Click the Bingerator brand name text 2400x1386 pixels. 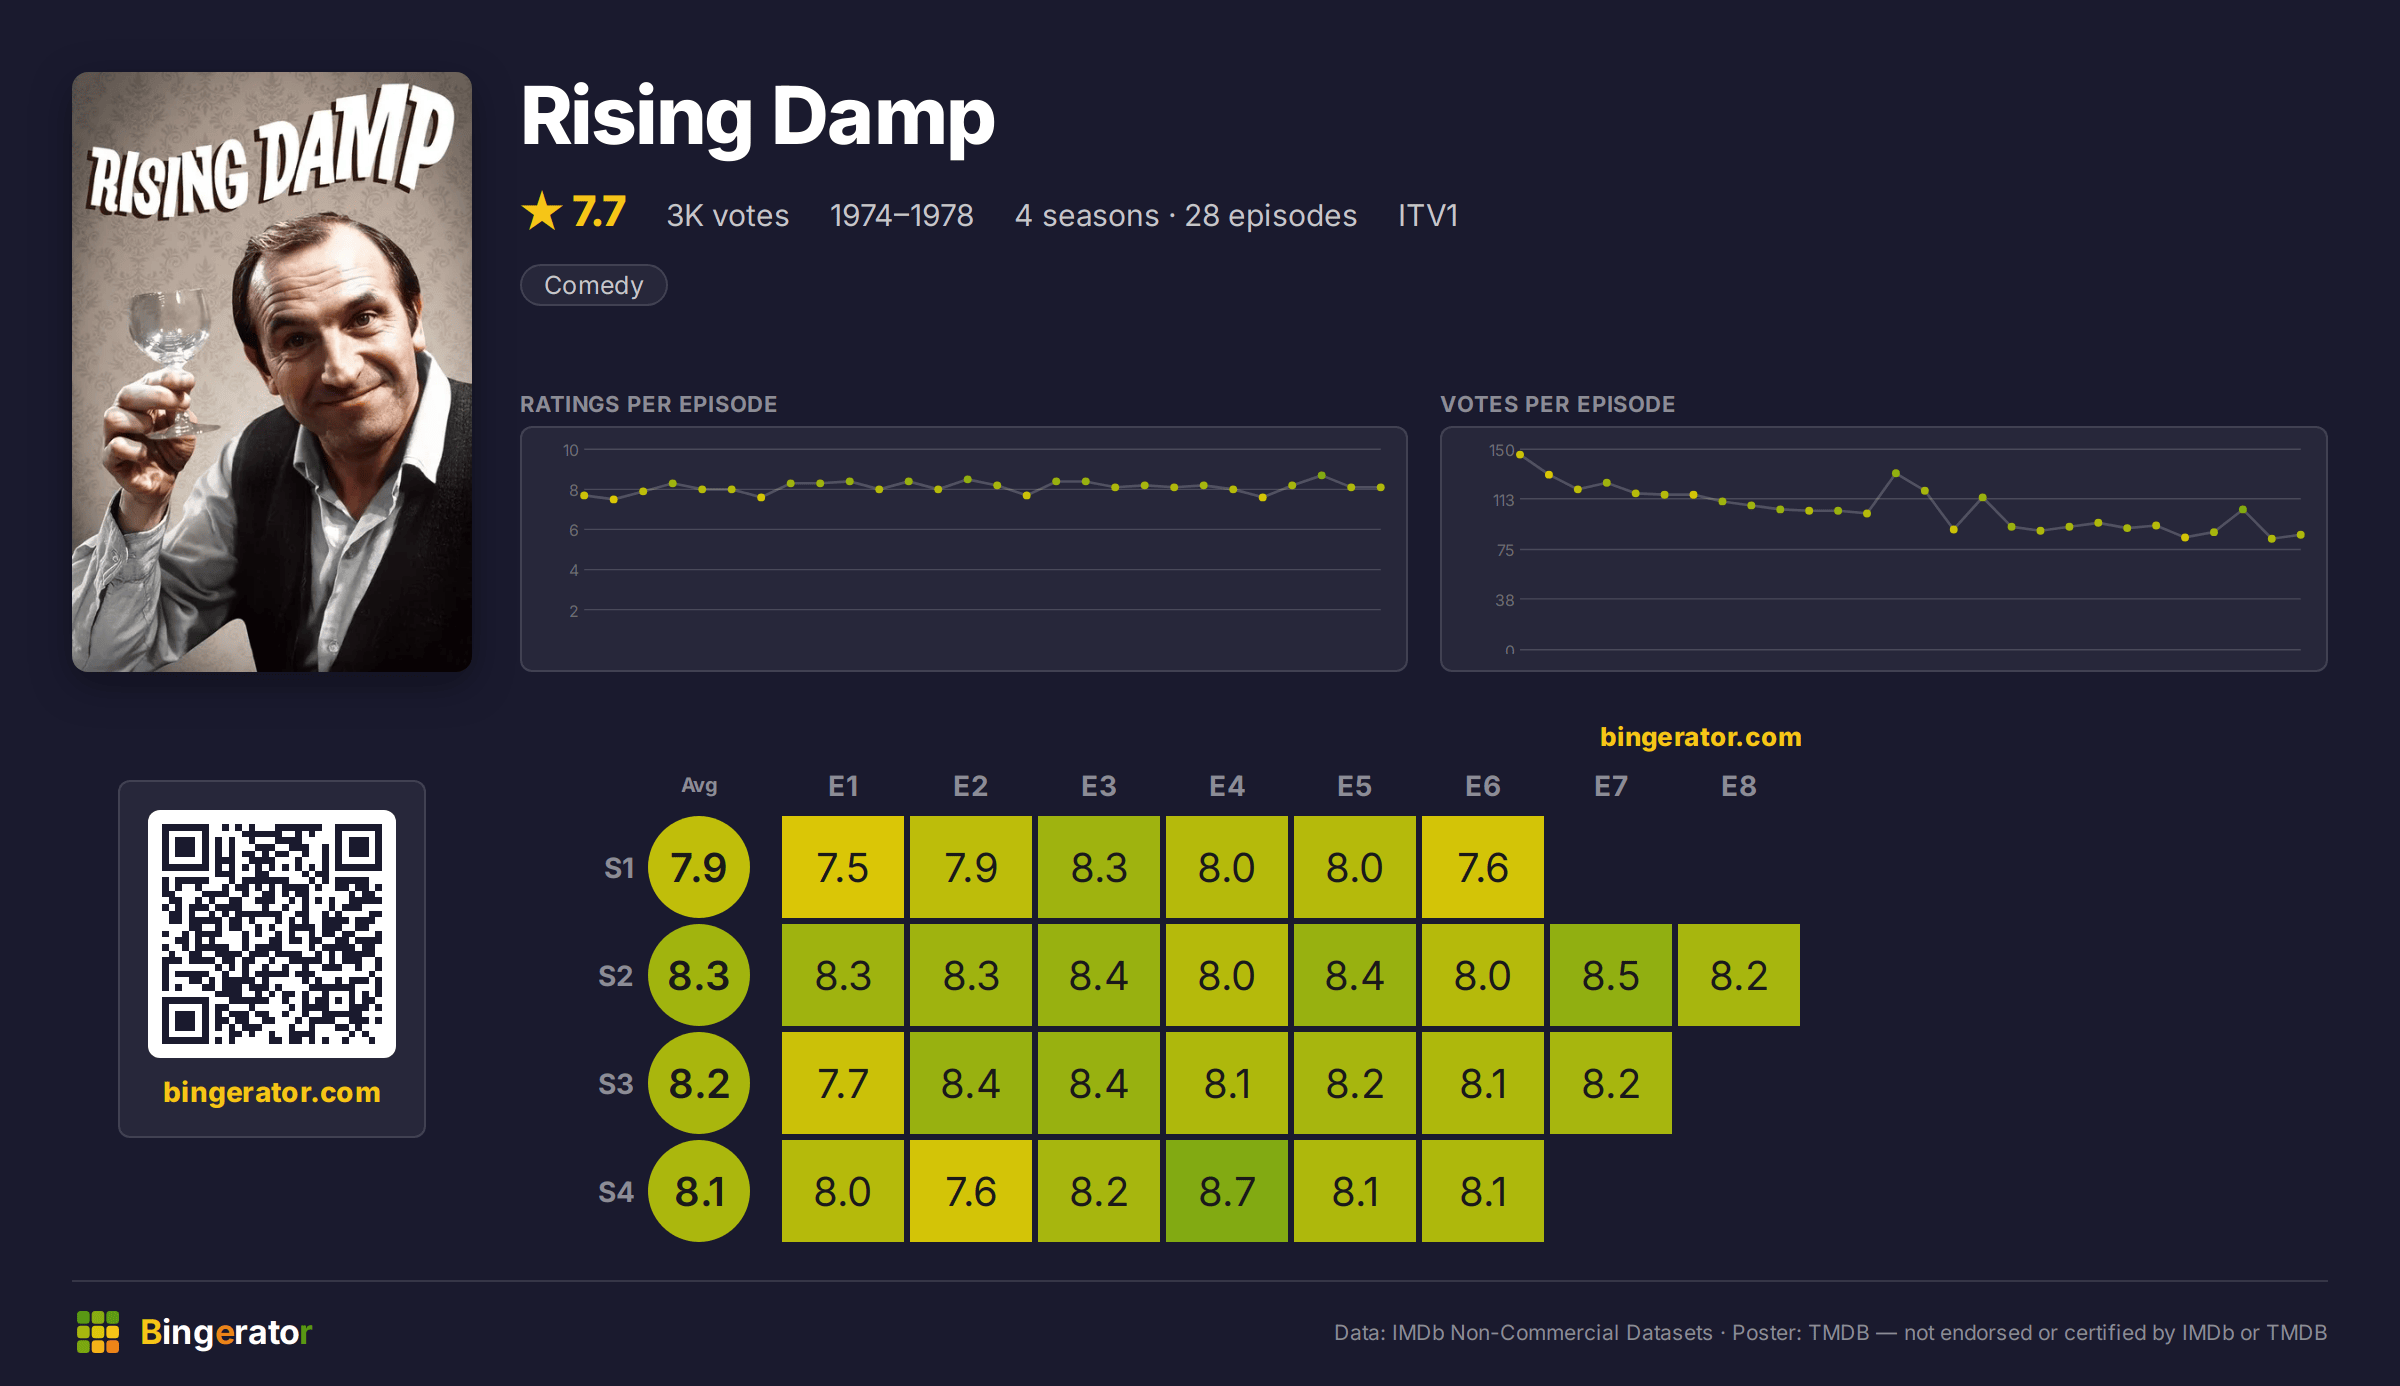coord(226,1332)
